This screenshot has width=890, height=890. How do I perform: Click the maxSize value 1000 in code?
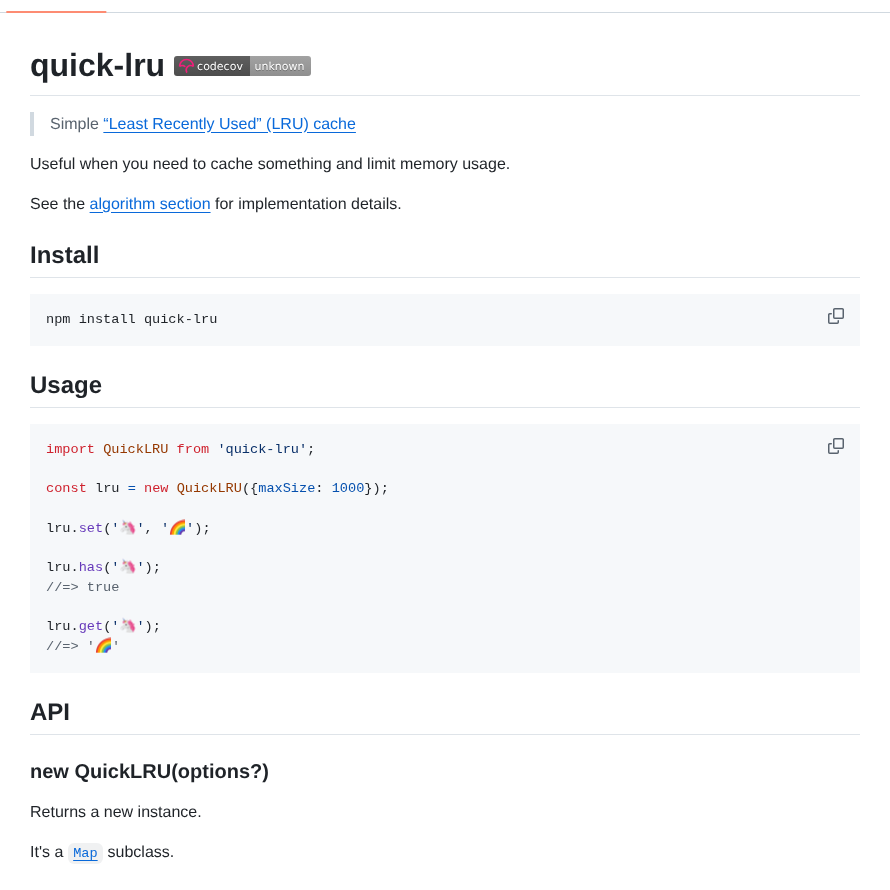pos(348,488)
